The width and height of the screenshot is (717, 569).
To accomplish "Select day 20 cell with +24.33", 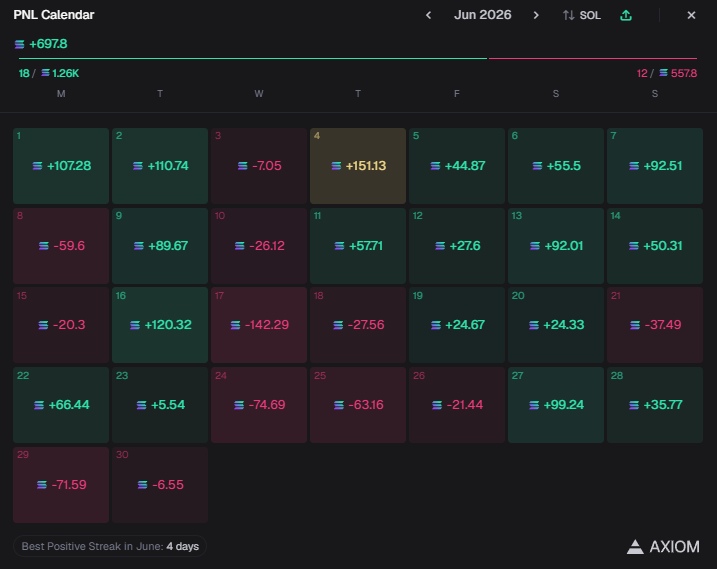I will (556, 325).
